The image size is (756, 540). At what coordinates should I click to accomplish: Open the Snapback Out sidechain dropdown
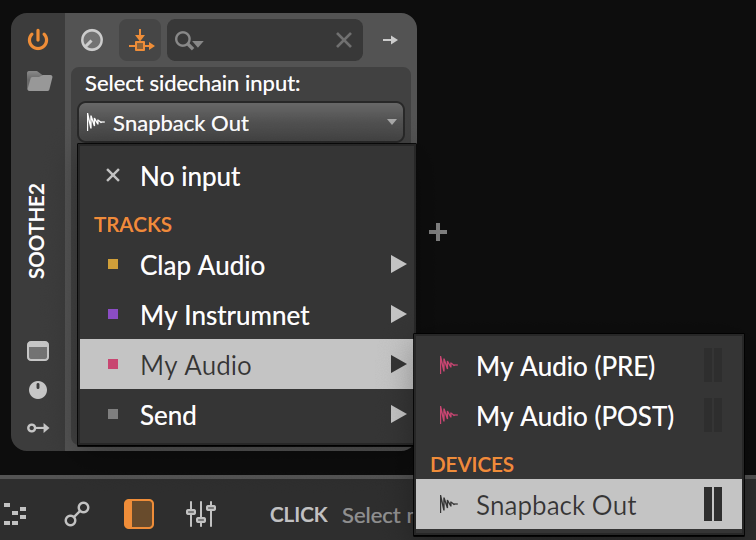(241, 123)
